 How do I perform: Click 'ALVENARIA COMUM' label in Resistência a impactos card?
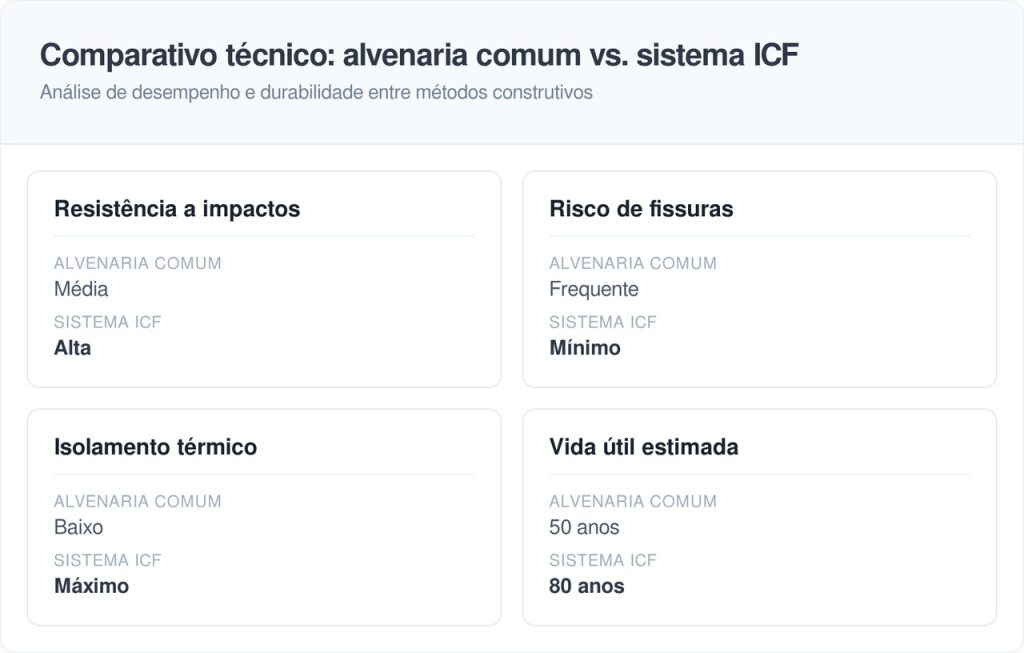point(138,263)
